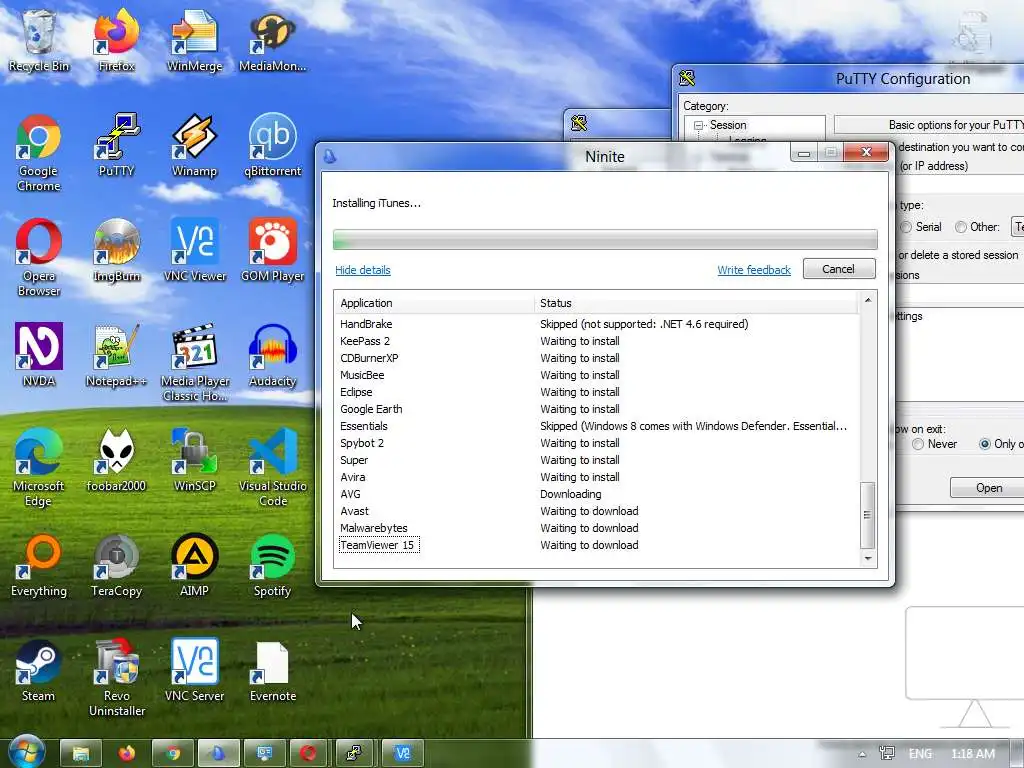Select the Everything desktop icon
Image resolution: width=1024 pixels, height=768 pixels.
coord(39,566)
